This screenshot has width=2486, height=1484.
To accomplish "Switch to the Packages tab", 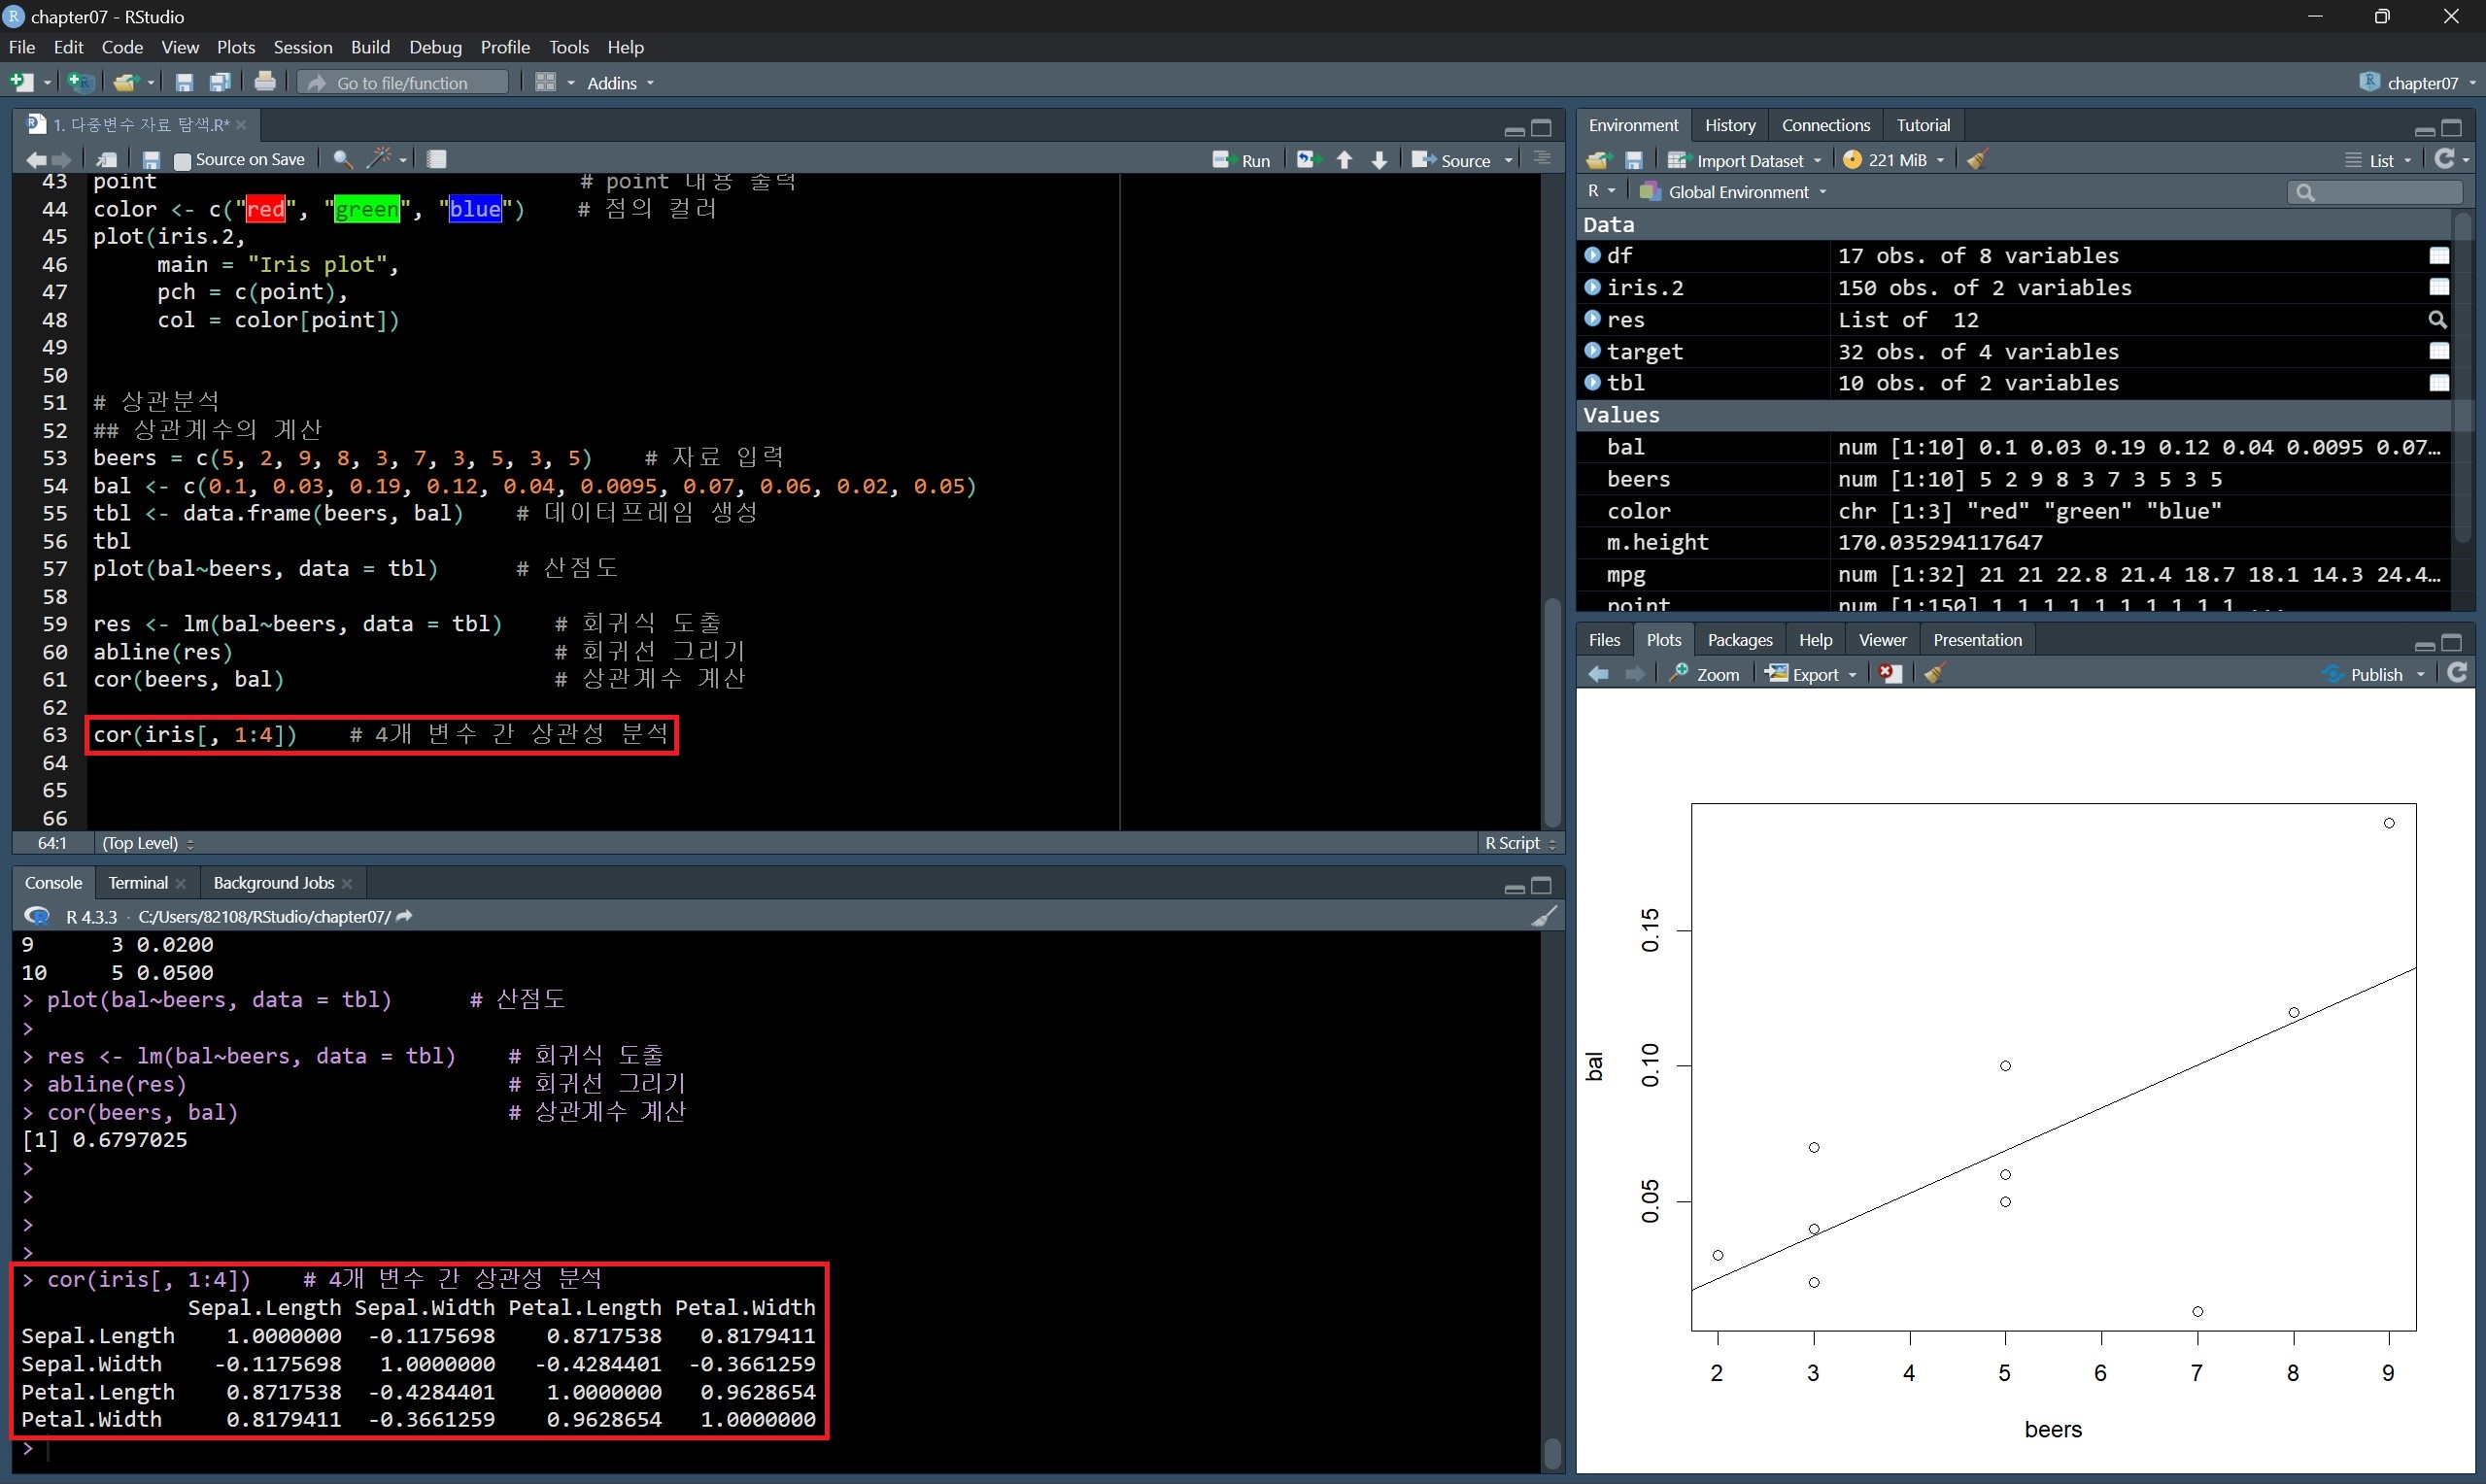I will coord(1739,640).
